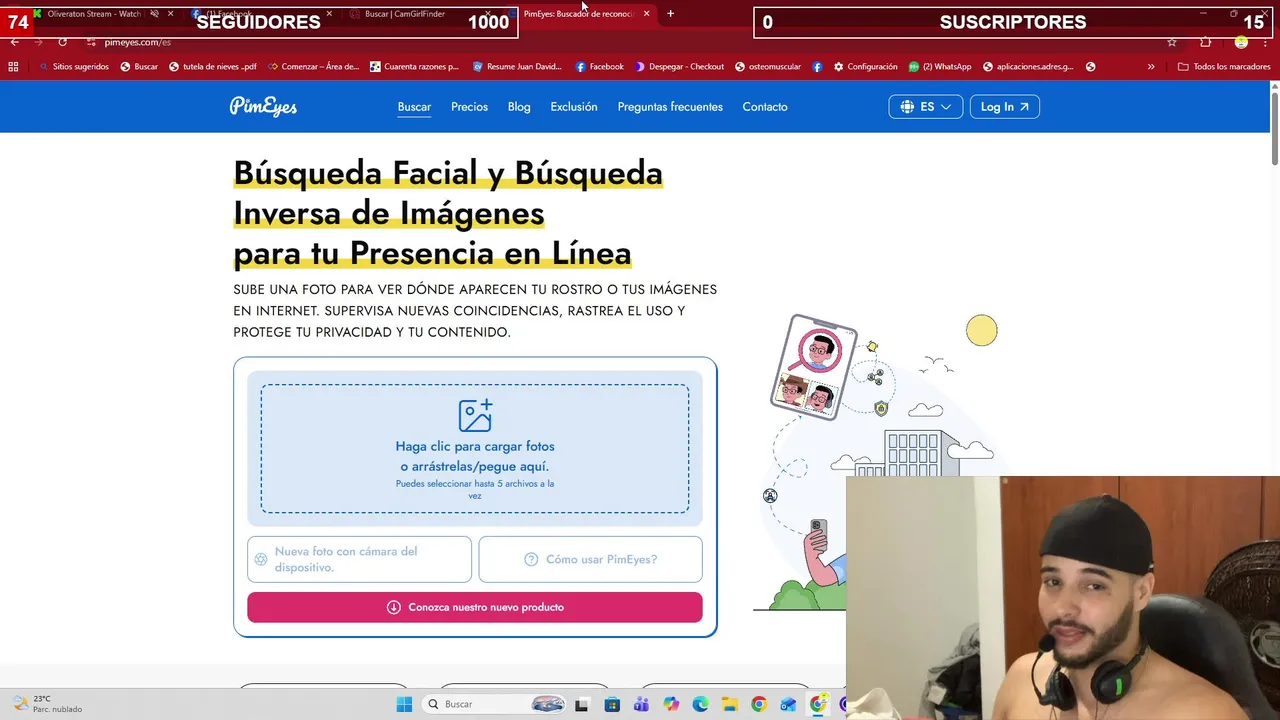Screen dimensions: 1280x720
Task: Open the Chrome extensions puzzle icon
Action: coord(1205,42)
